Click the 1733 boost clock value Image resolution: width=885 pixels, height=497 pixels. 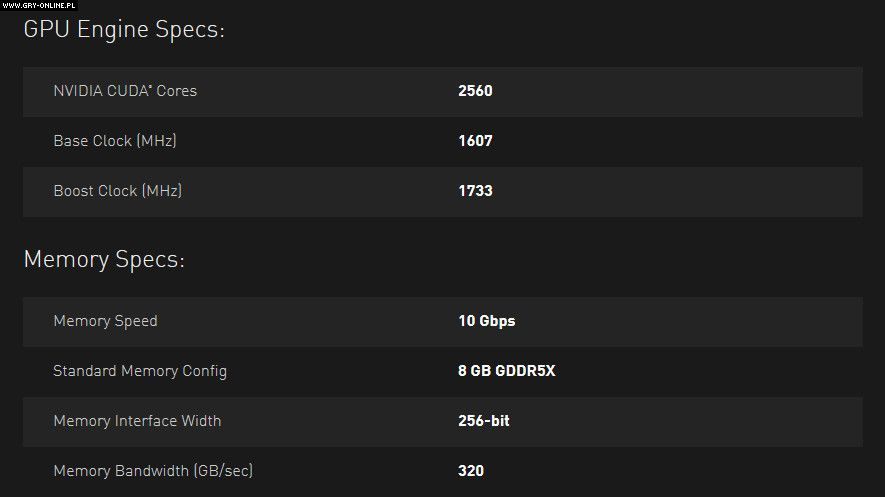coord(475,191)
